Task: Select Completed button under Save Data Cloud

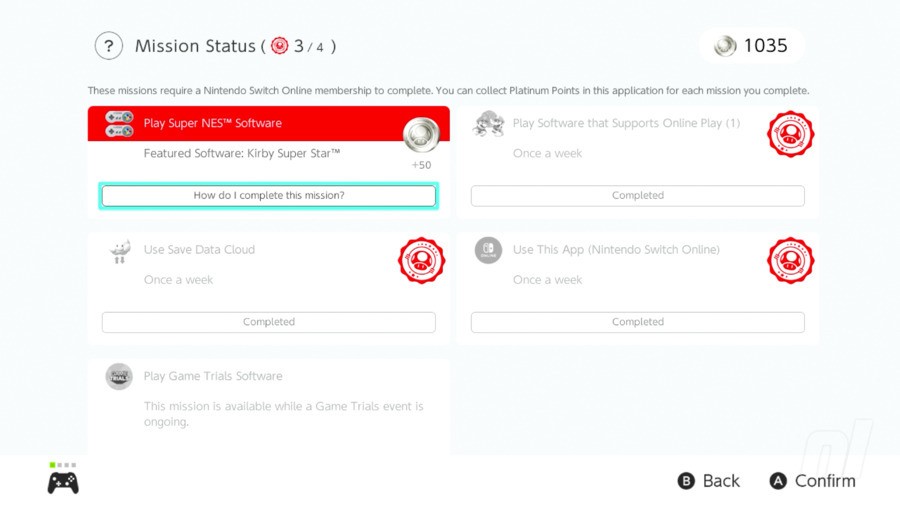Action: point(268,322)
